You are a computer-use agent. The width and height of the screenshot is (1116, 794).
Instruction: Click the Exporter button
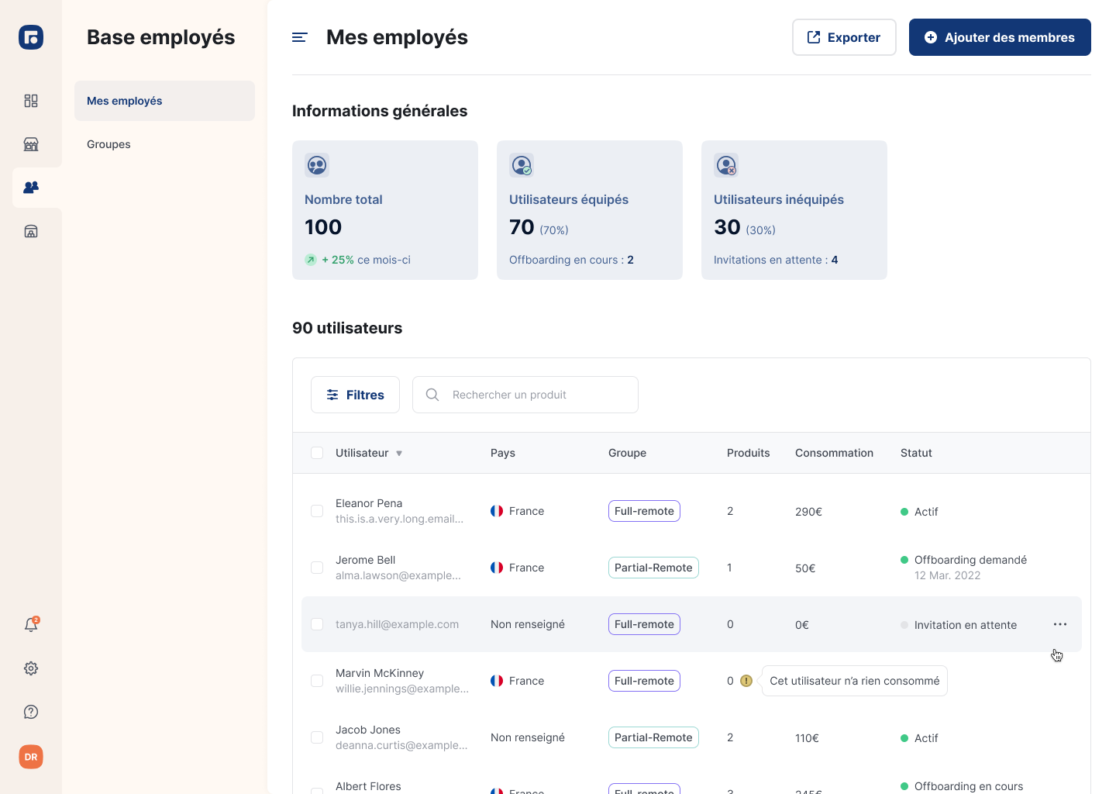(843, 37)
